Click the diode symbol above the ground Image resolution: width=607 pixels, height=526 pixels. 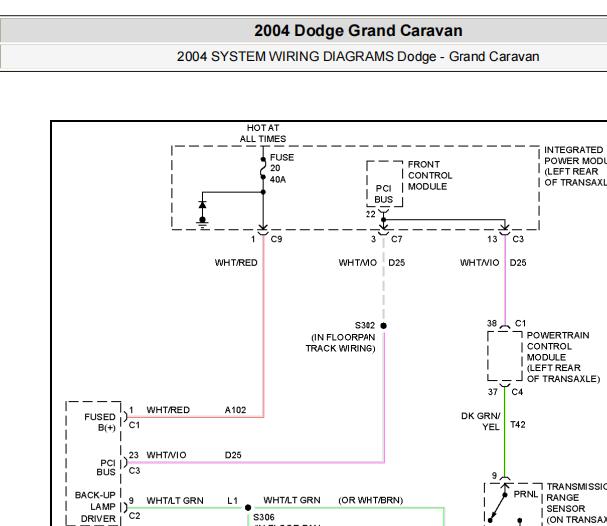202,205
